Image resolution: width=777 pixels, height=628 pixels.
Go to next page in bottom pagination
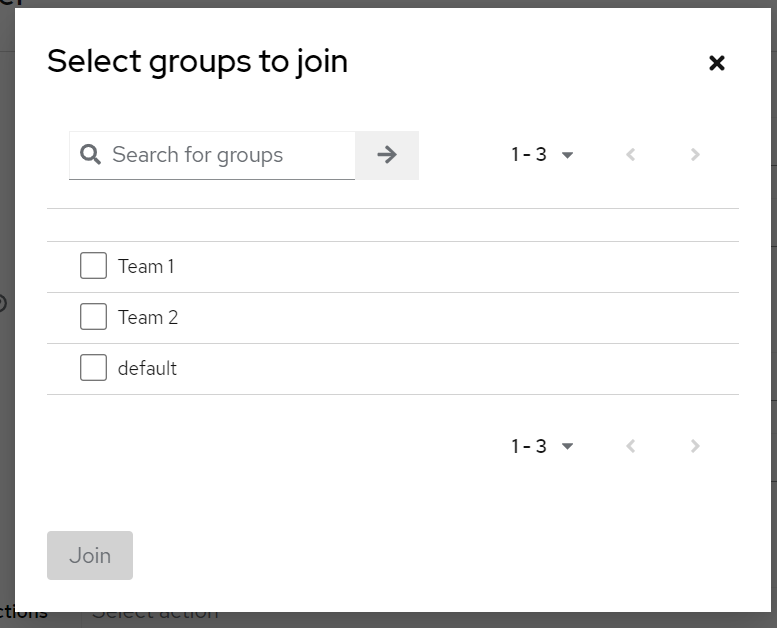pyautogui.click(x=695, y=446)
